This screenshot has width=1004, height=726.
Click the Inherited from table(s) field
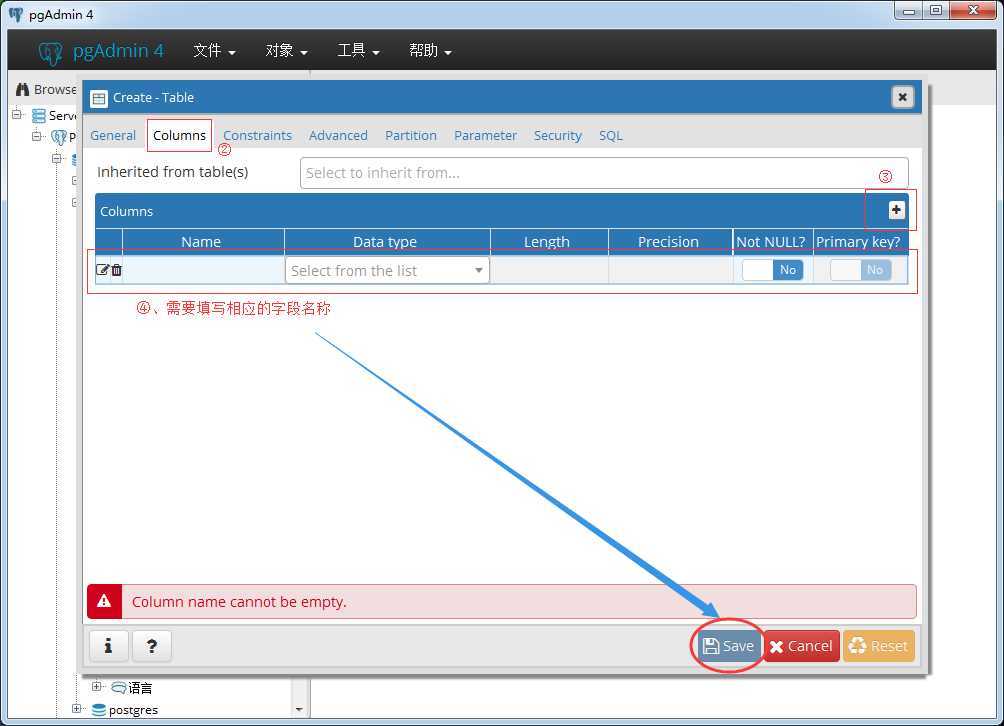(x=604, y=173)
